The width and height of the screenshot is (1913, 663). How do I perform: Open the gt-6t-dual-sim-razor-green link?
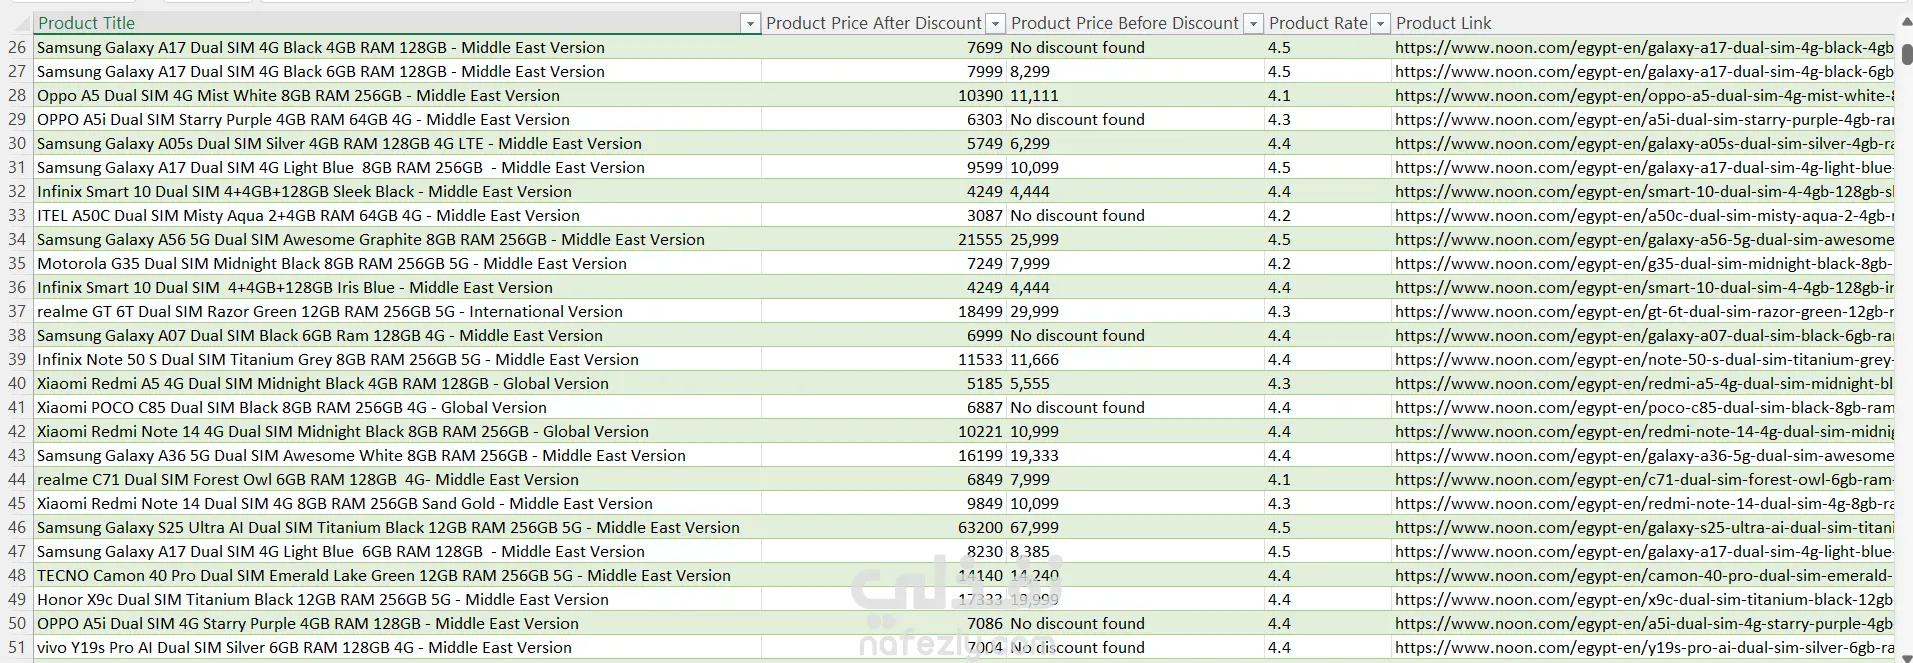click(x=1645, y=311)
